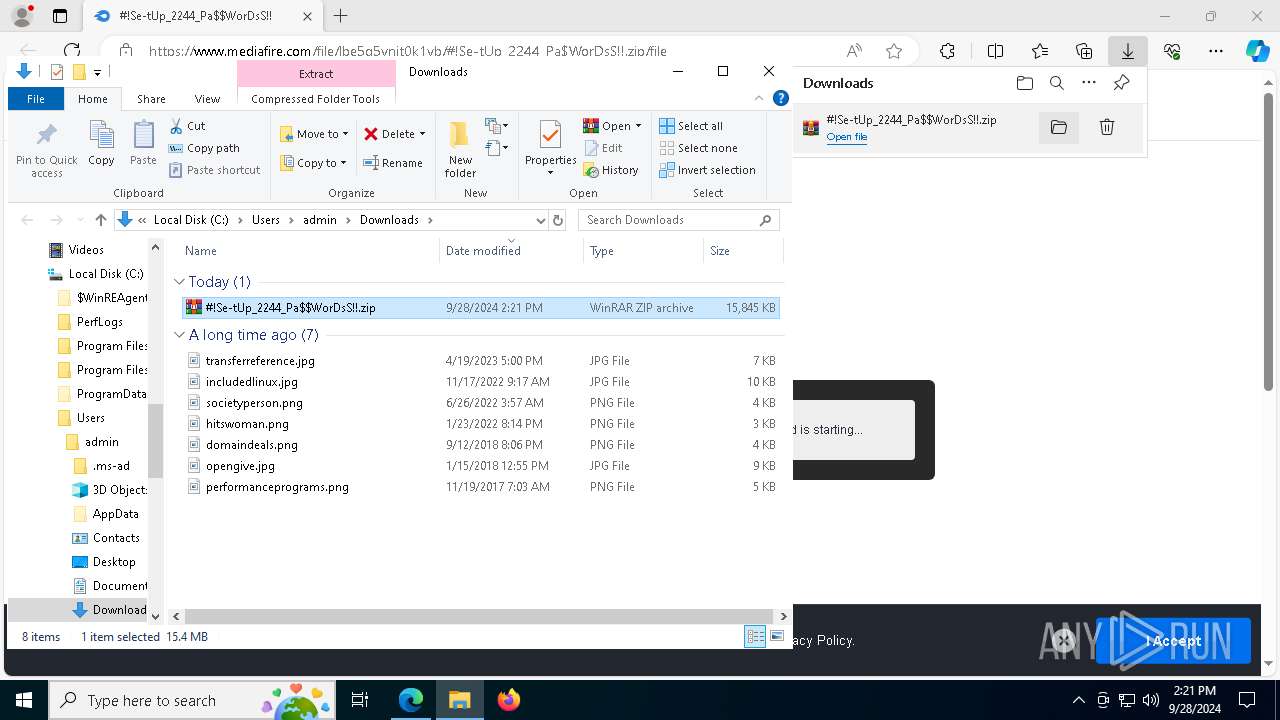Open address bar history dropdown
This screenshot has width=1280, height=720.
pyautogui.click(x=540, y=220)
